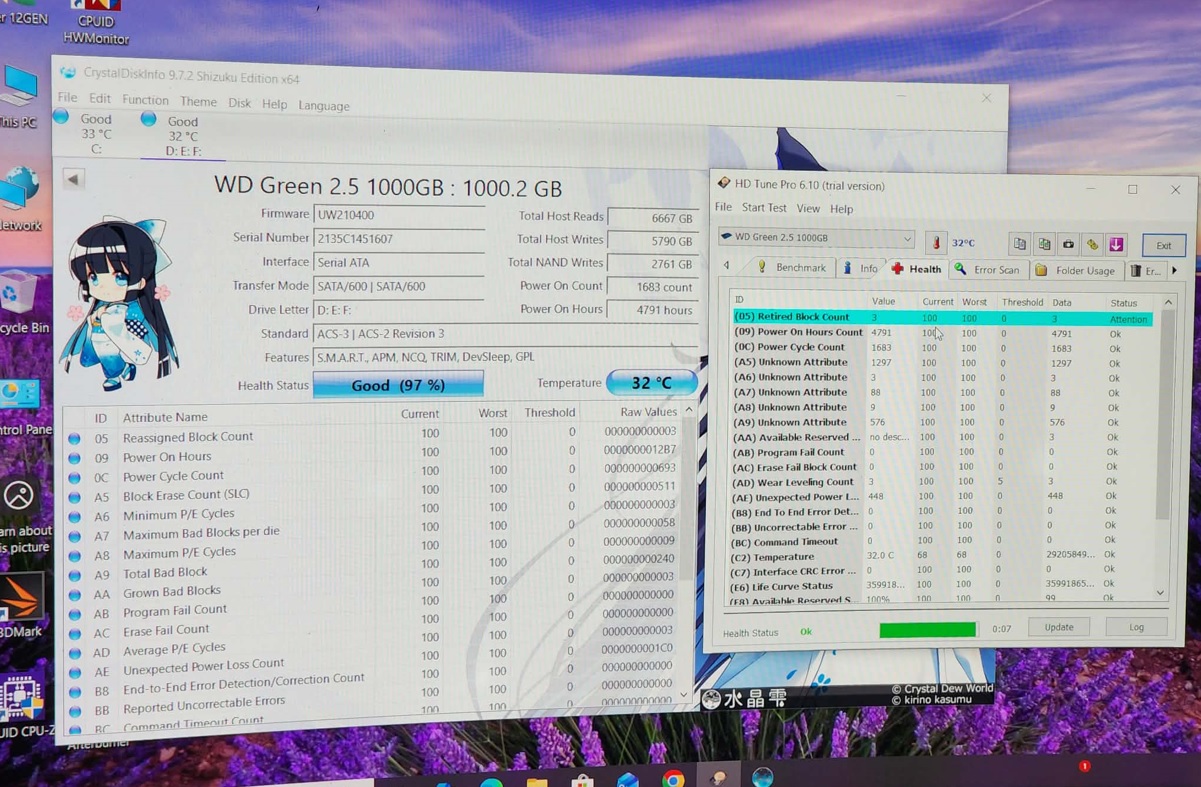Click the HD Tune options wrench icon
Viewport: 1201px width, 787px height.
click(1092, 244)
